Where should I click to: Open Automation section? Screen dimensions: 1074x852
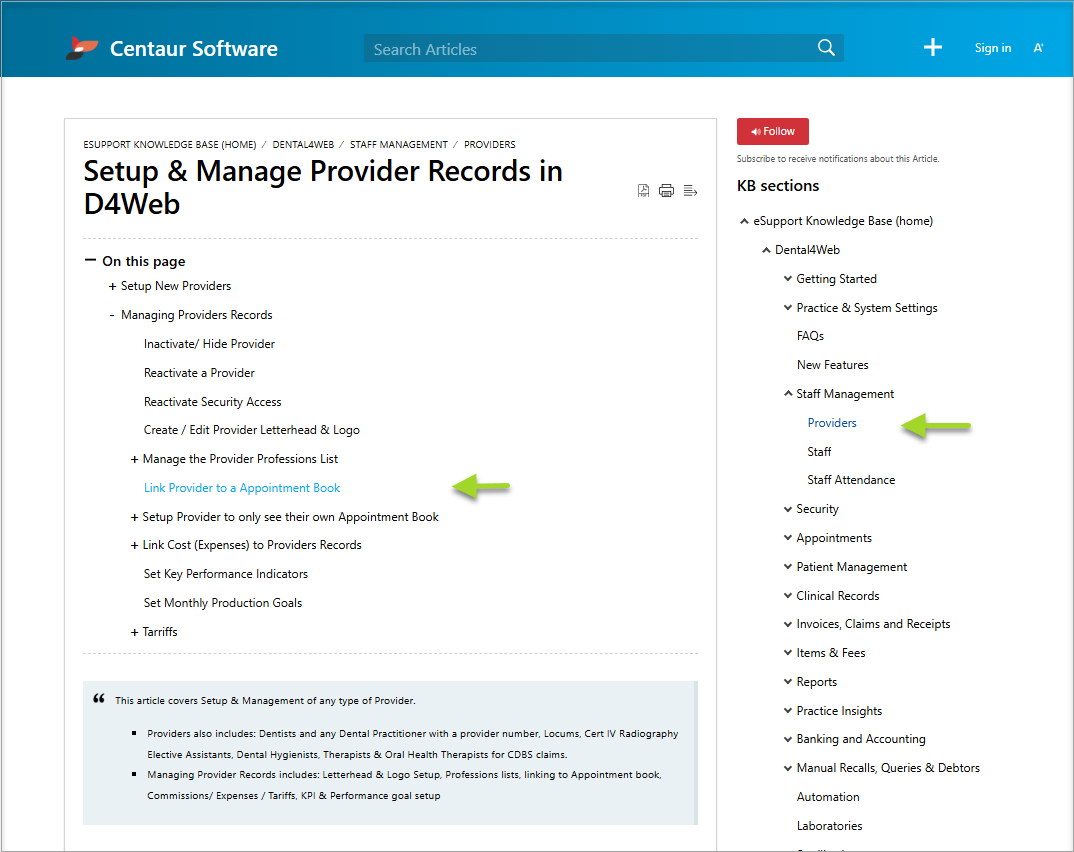tap(827, 797)
